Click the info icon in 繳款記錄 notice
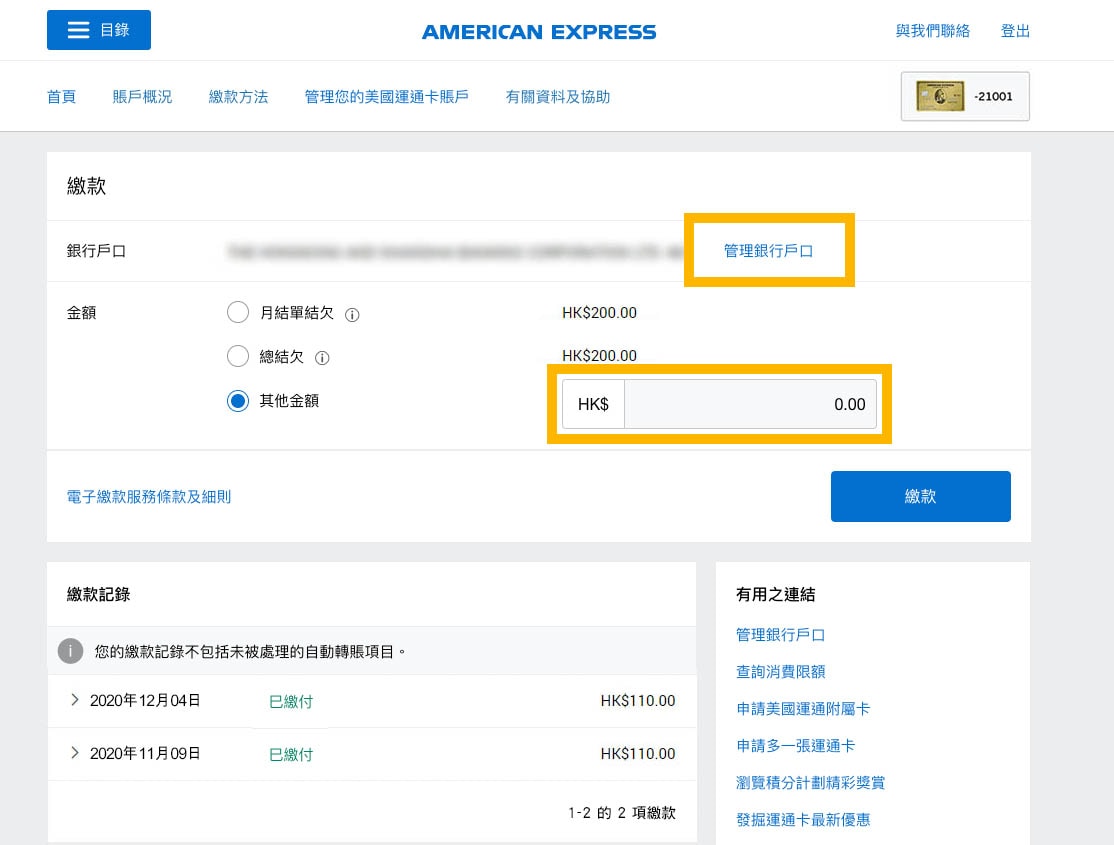 click(70, 651)
